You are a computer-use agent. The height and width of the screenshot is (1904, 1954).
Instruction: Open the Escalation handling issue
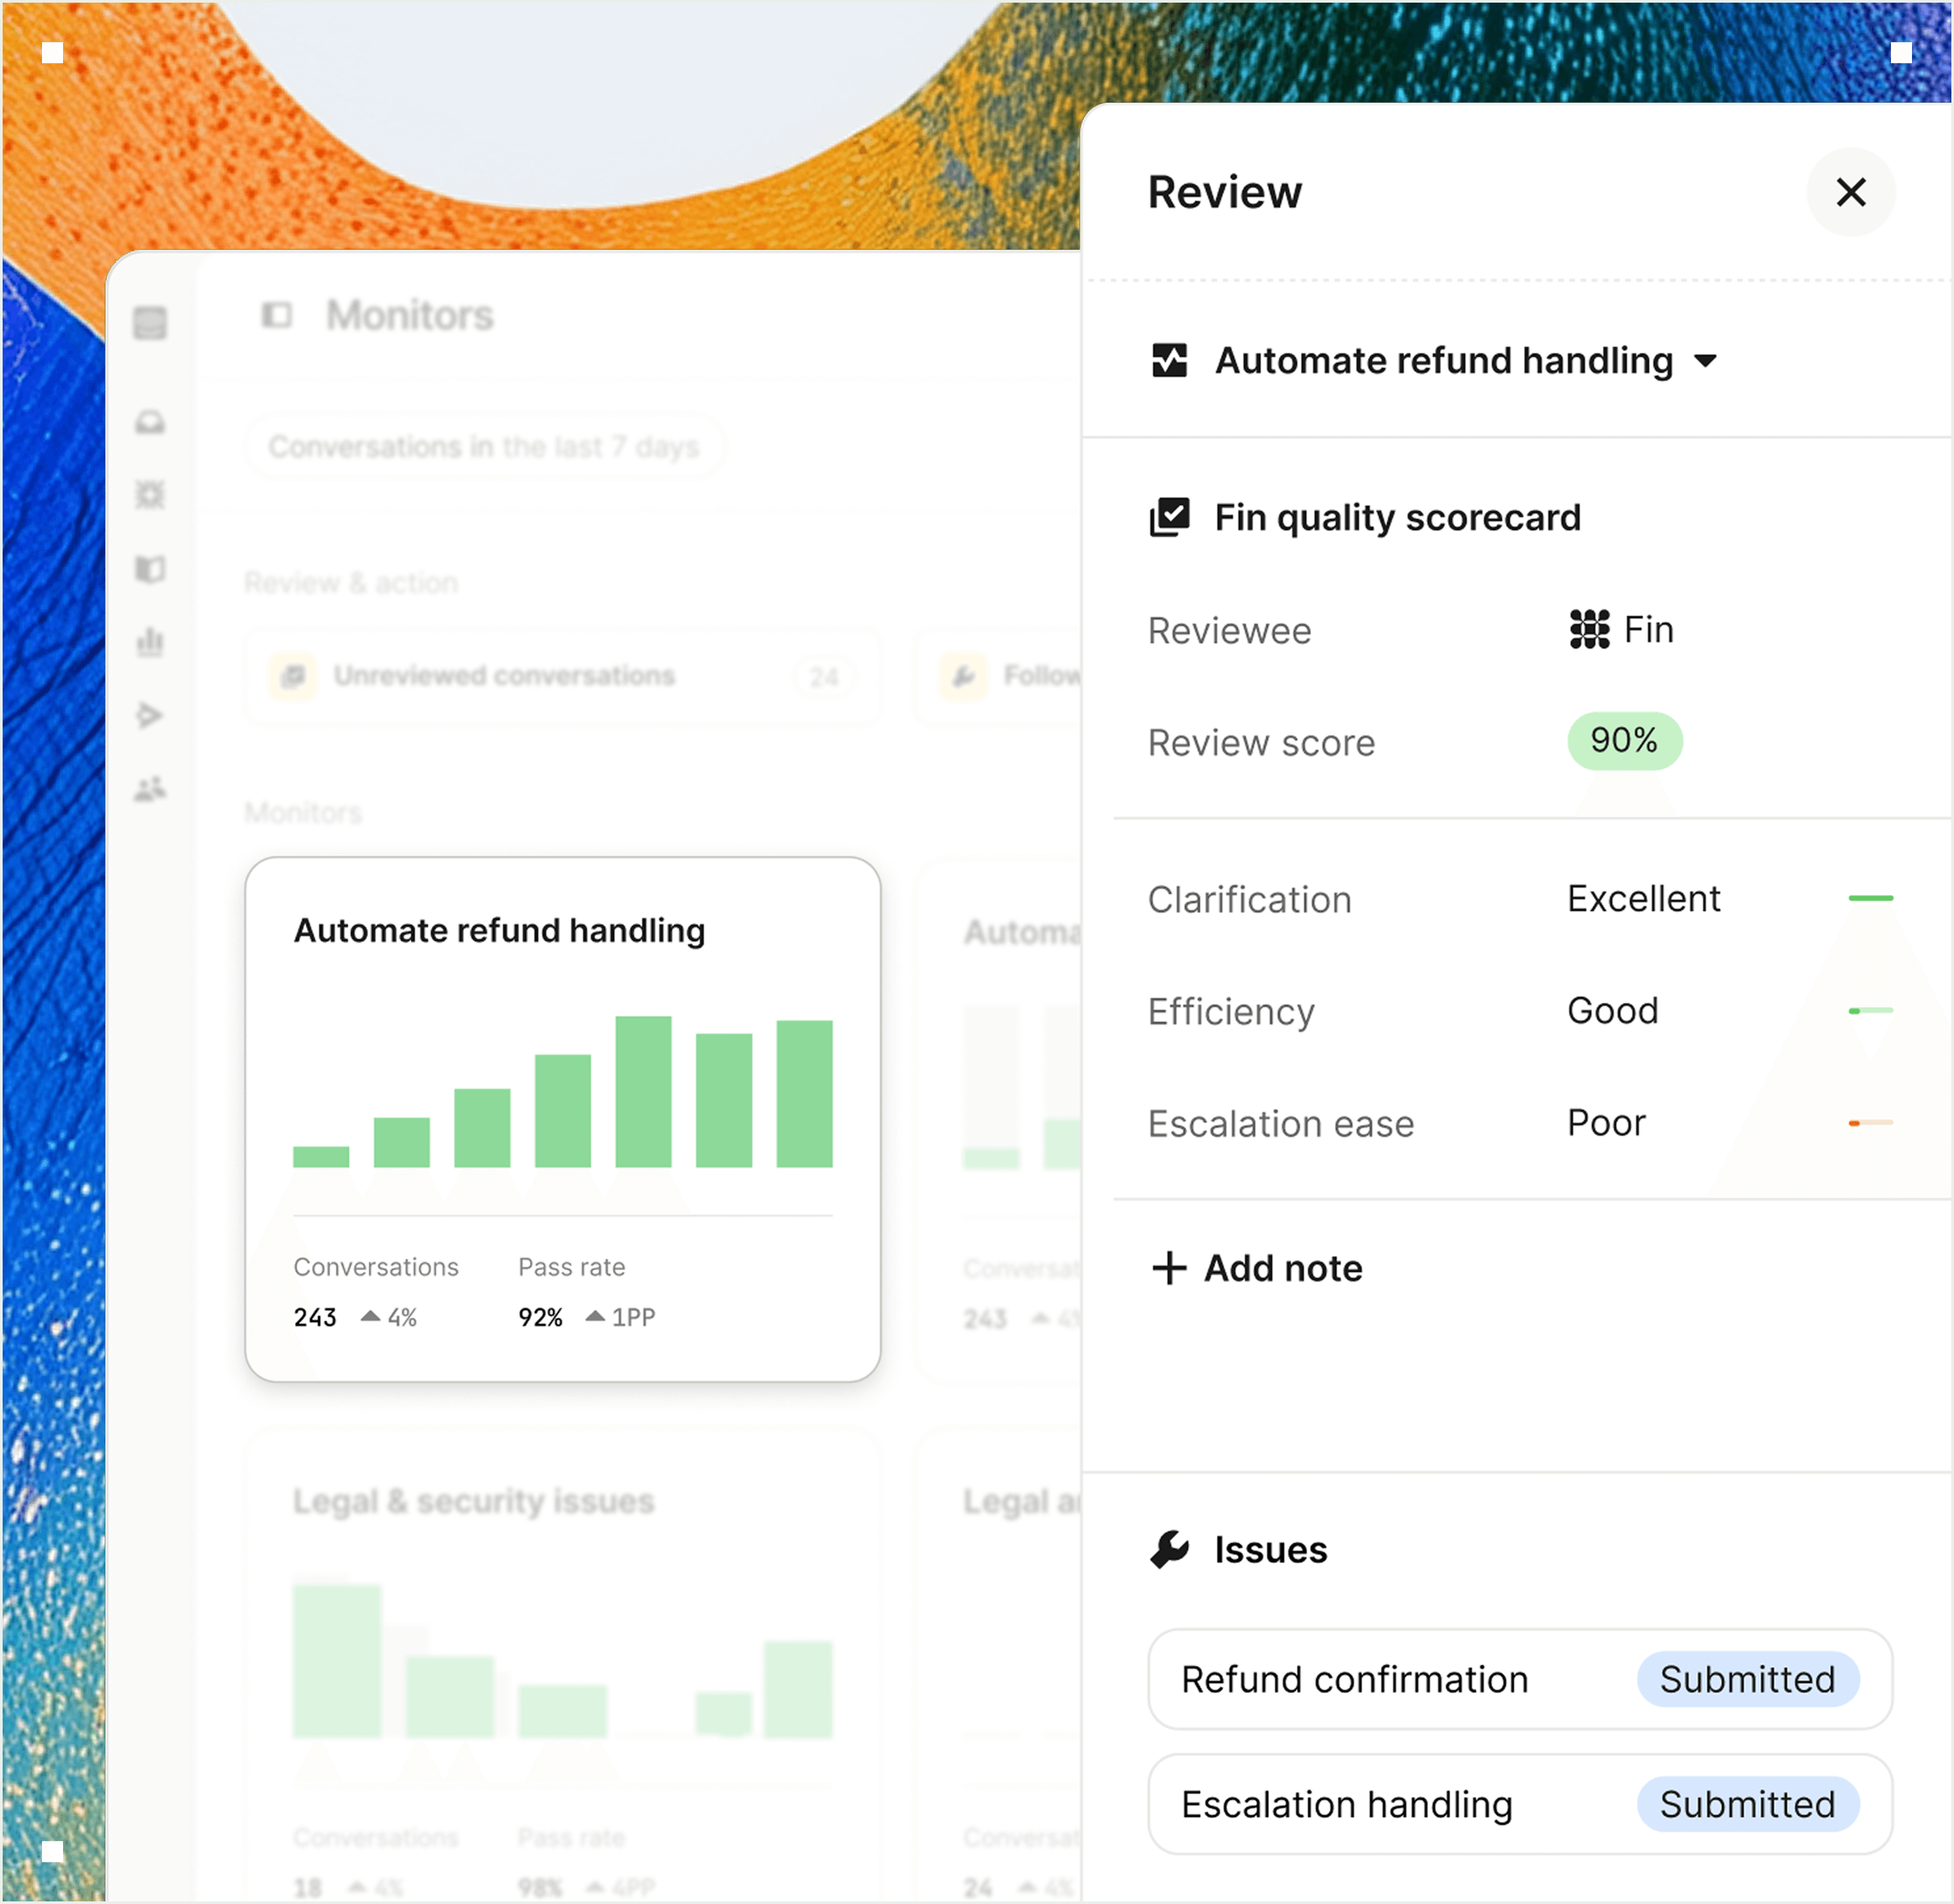coord(1520,1804)
